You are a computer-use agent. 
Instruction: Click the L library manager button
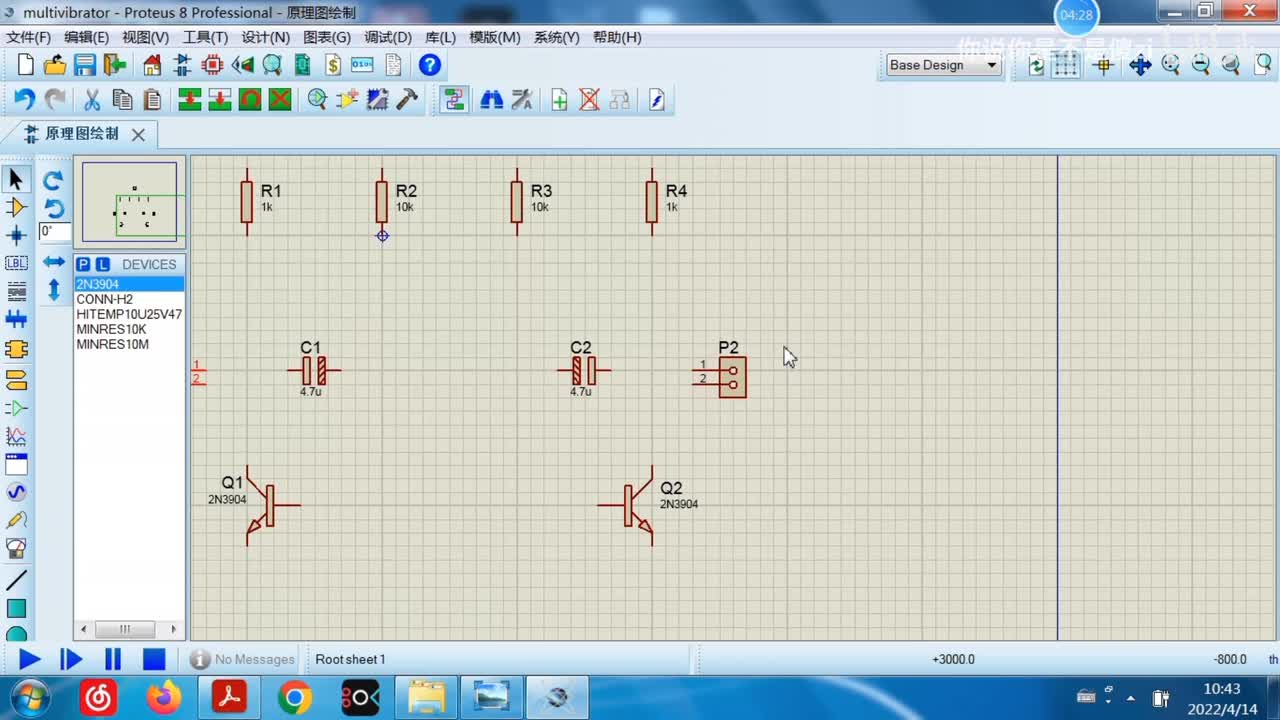103,265
